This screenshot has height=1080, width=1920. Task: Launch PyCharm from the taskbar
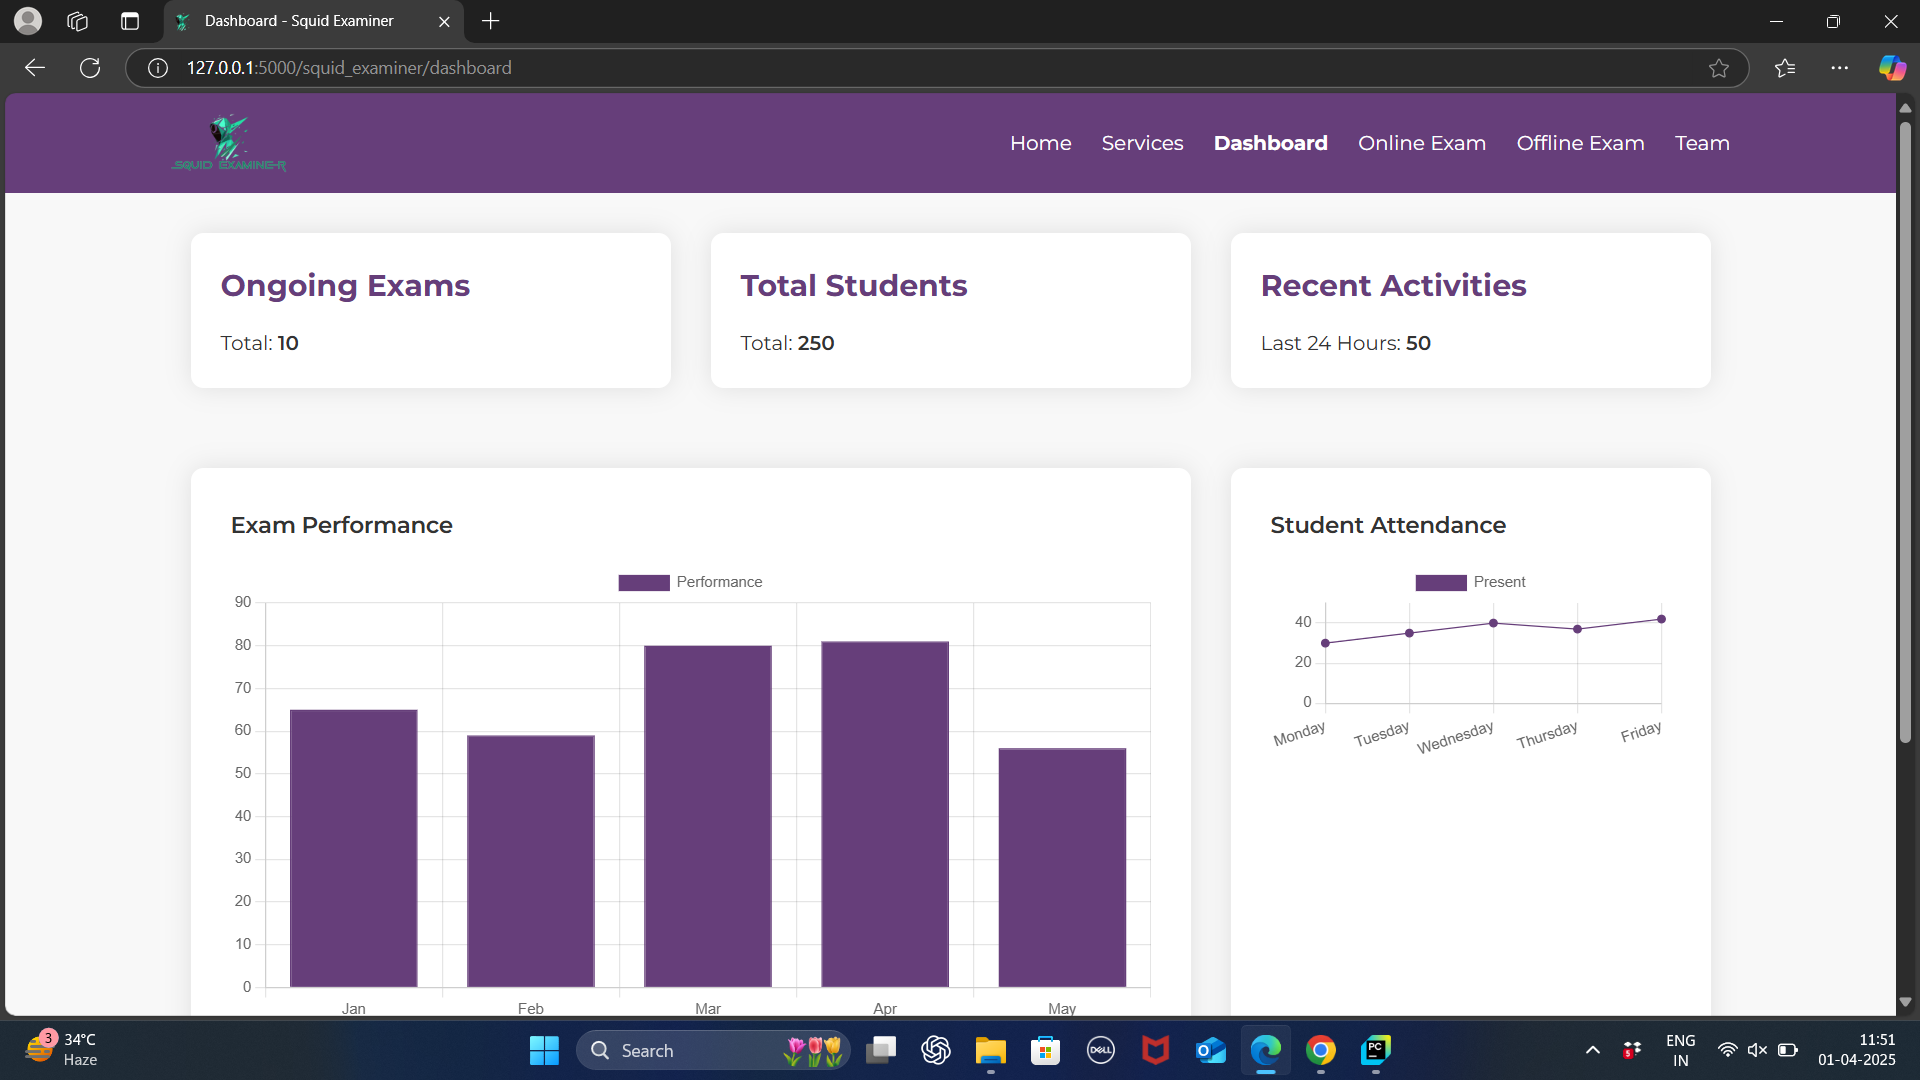pos(1375,1050)
